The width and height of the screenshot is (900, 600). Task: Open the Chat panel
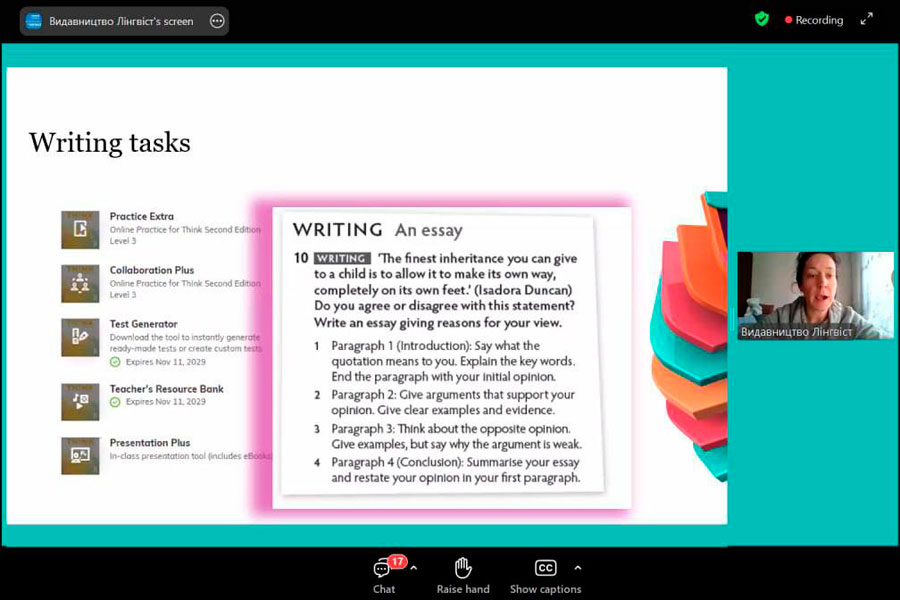tap(383, 575)
